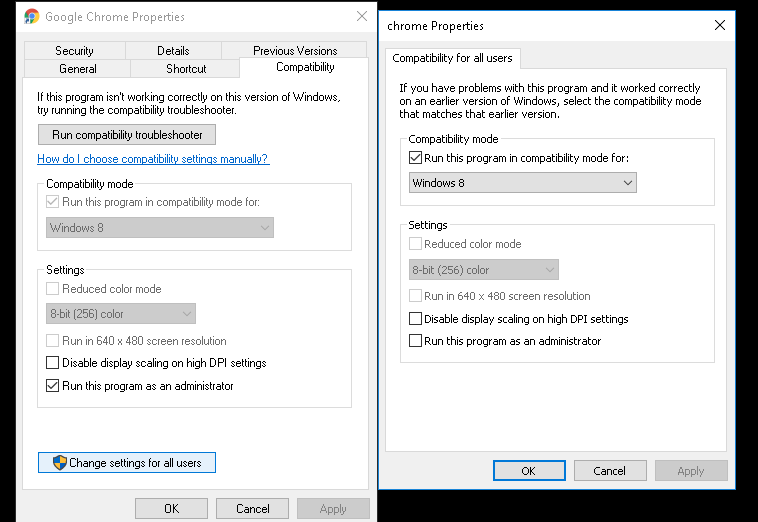Open 8-bit (256) color dropdown in Google Chrome Properties

(x=120, y=314)
